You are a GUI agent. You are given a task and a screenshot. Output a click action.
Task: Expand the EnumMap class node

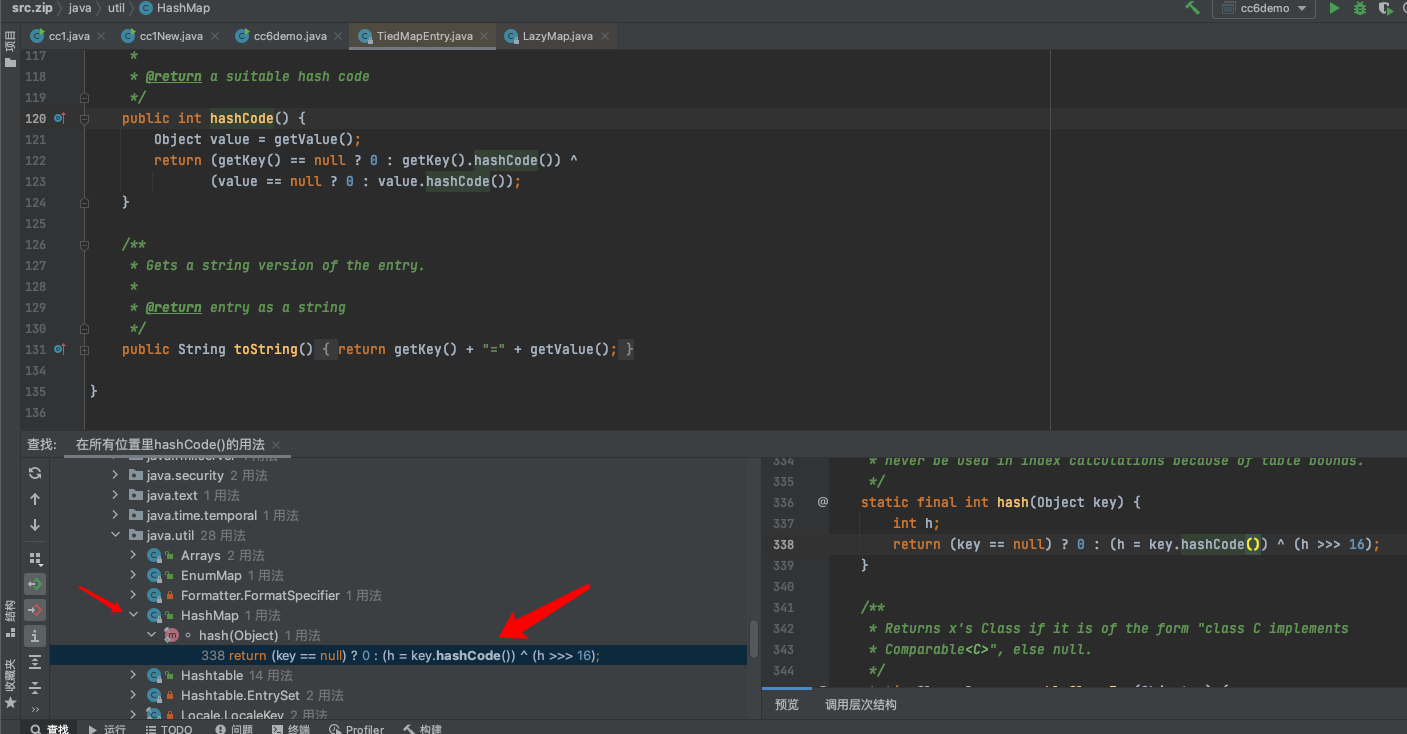[133, 575]
